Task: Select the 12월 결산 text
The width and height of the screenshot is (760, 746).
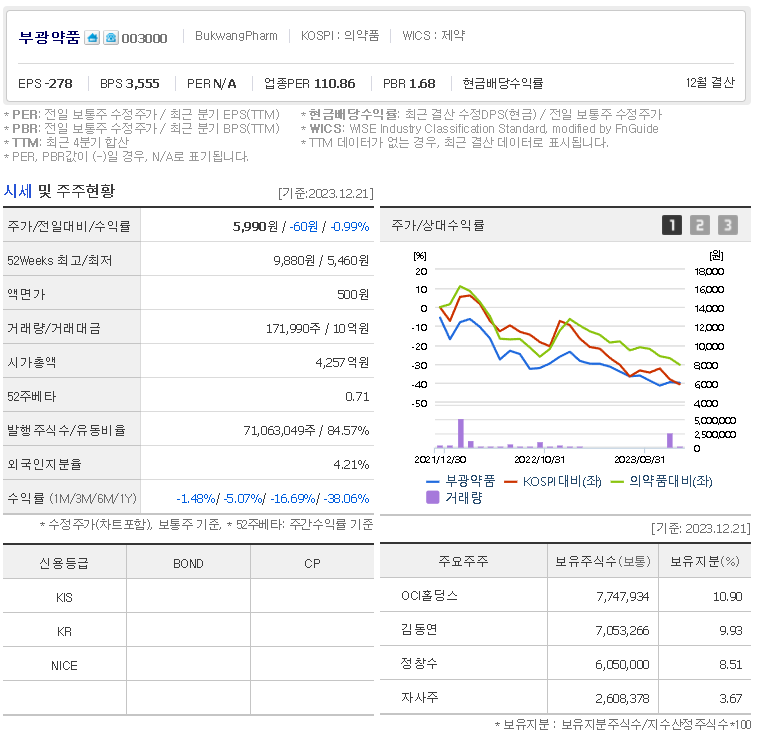Action: (710, 82)
